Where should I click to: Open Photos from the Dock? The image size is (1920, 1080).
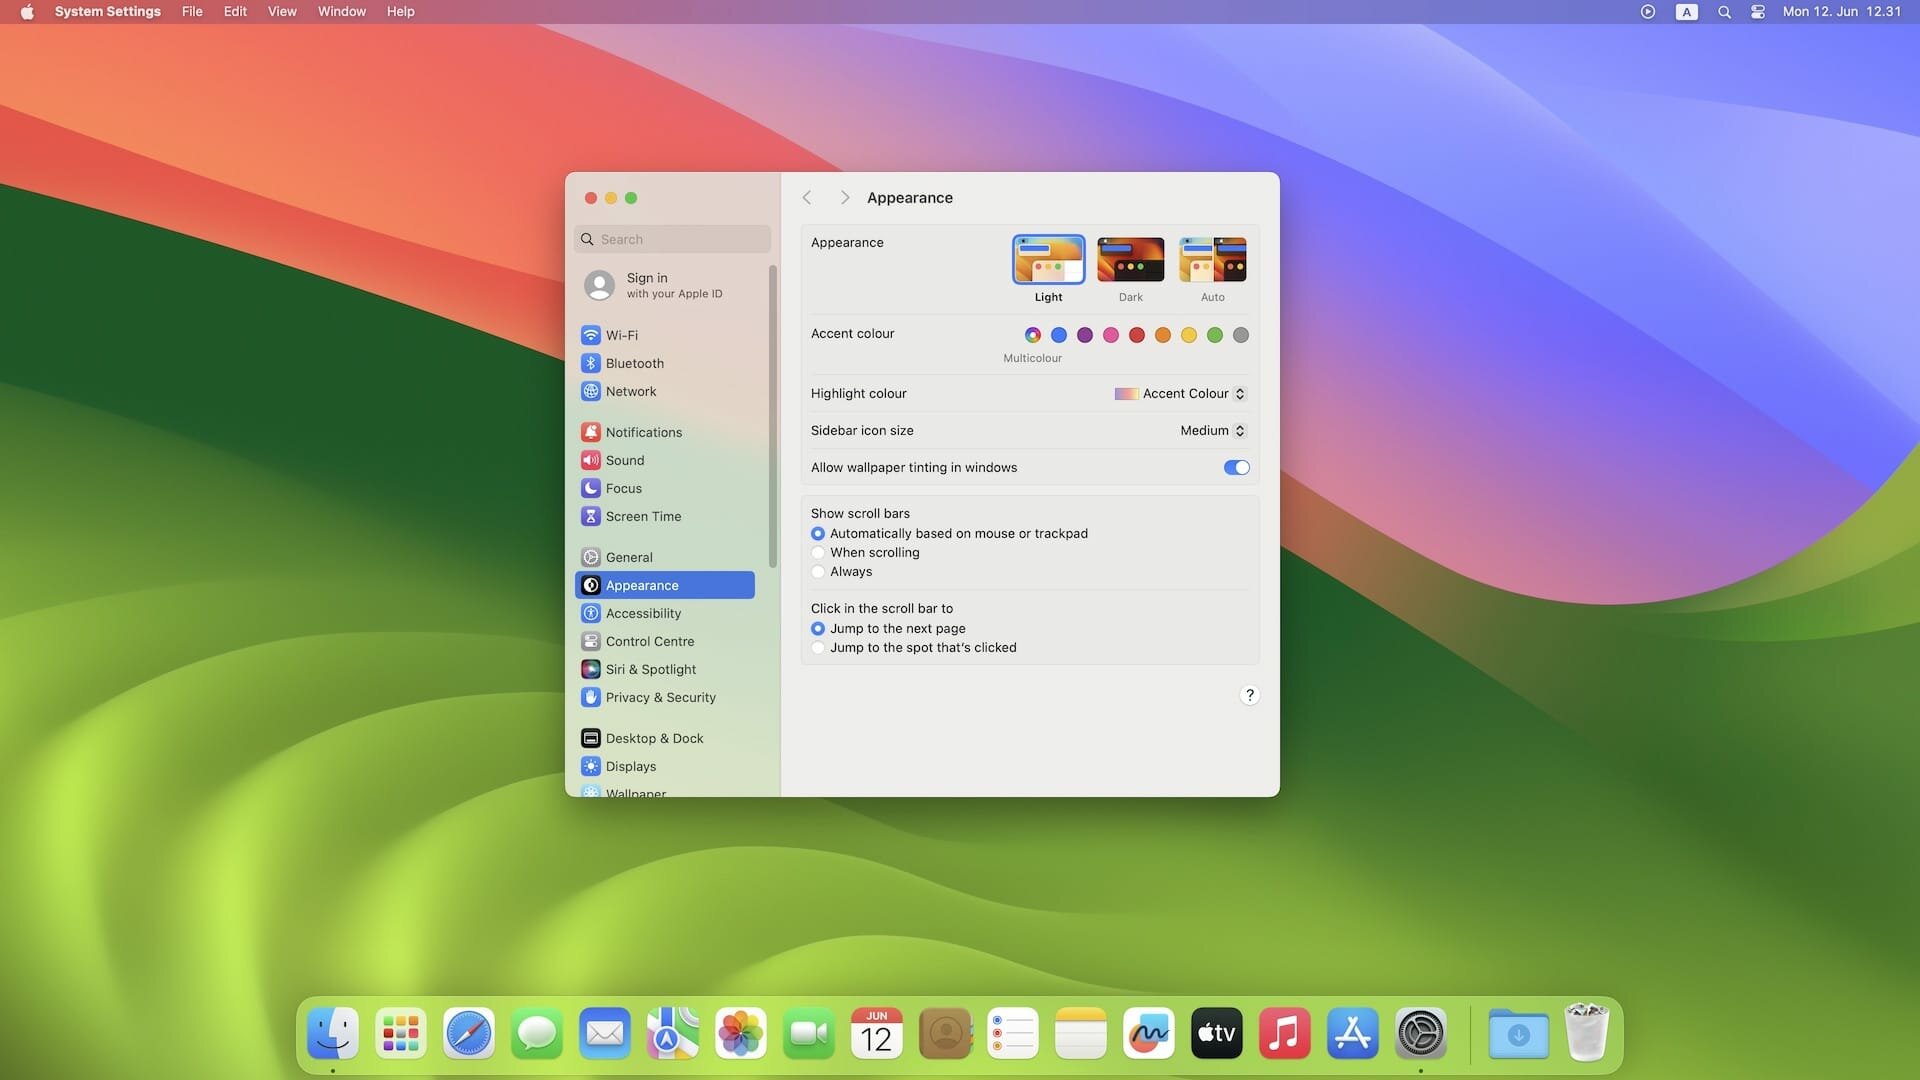coord(740,1033)
